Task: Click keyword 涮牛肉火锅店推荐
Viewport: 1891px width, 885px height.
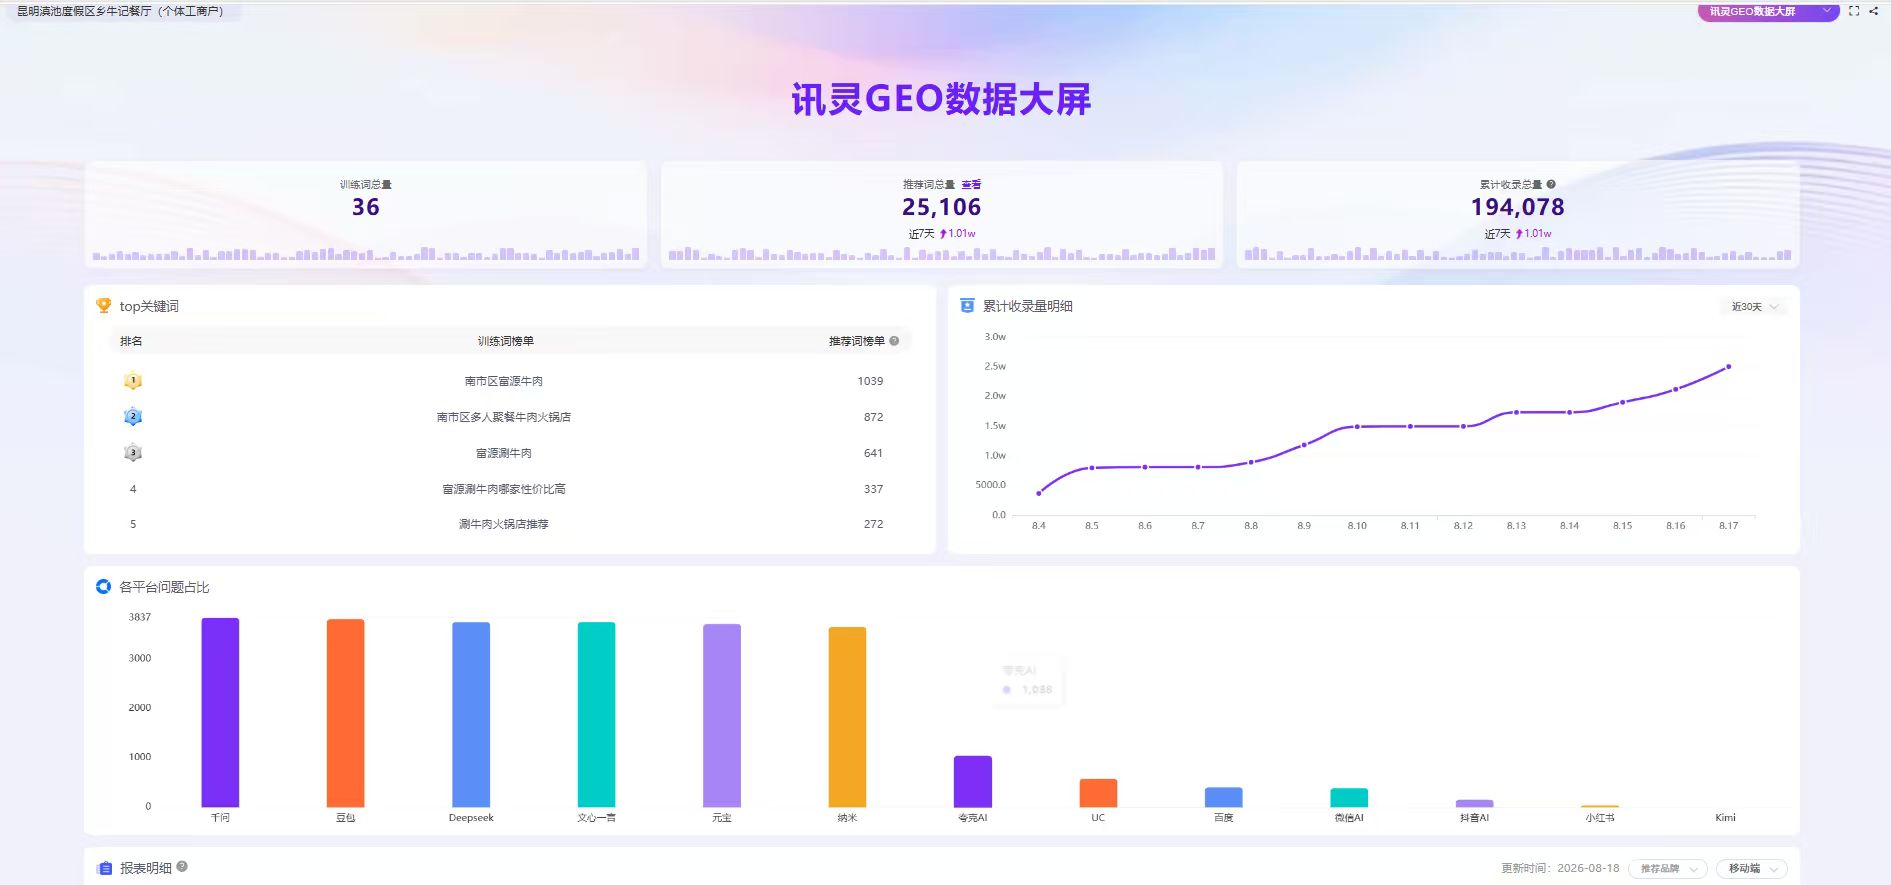Action: click(504, 524)
